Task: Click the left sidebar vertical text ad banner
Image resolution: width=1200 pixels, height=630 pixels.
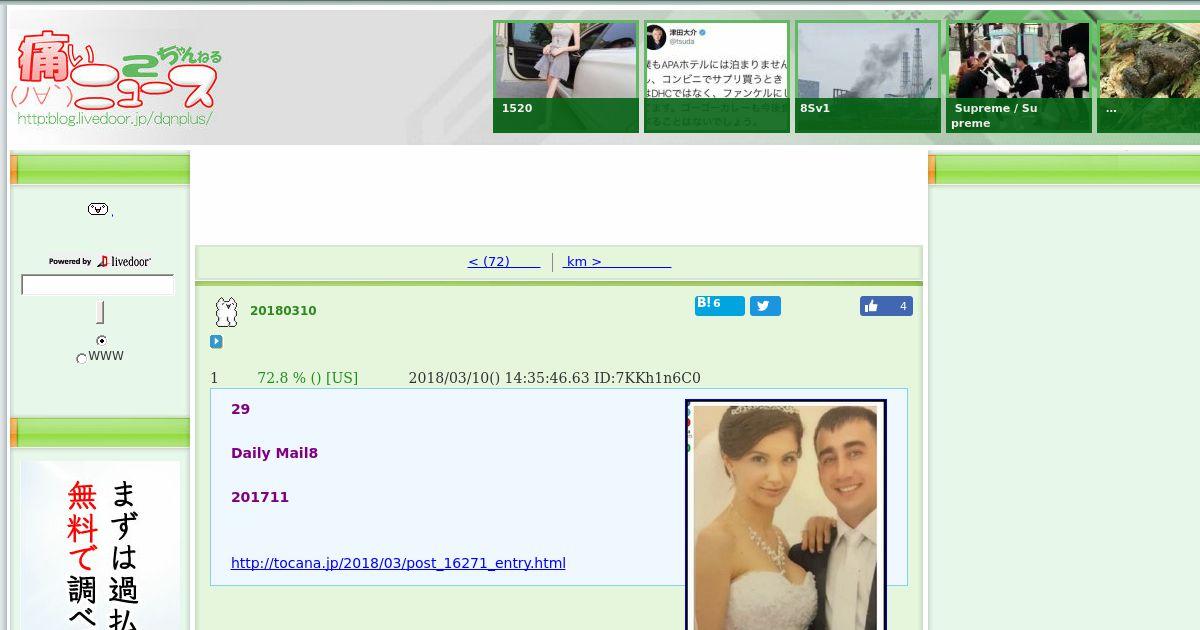Action: tap(100, 545)
